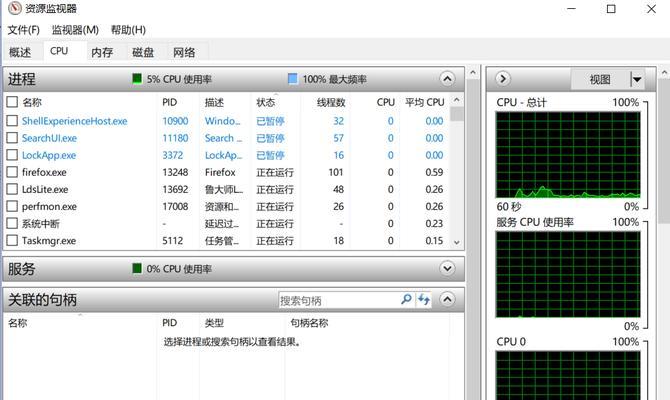Viewport: 670px width, 400px height.
Task: Check the perfmon.exe checkbox
Action: 12,206
